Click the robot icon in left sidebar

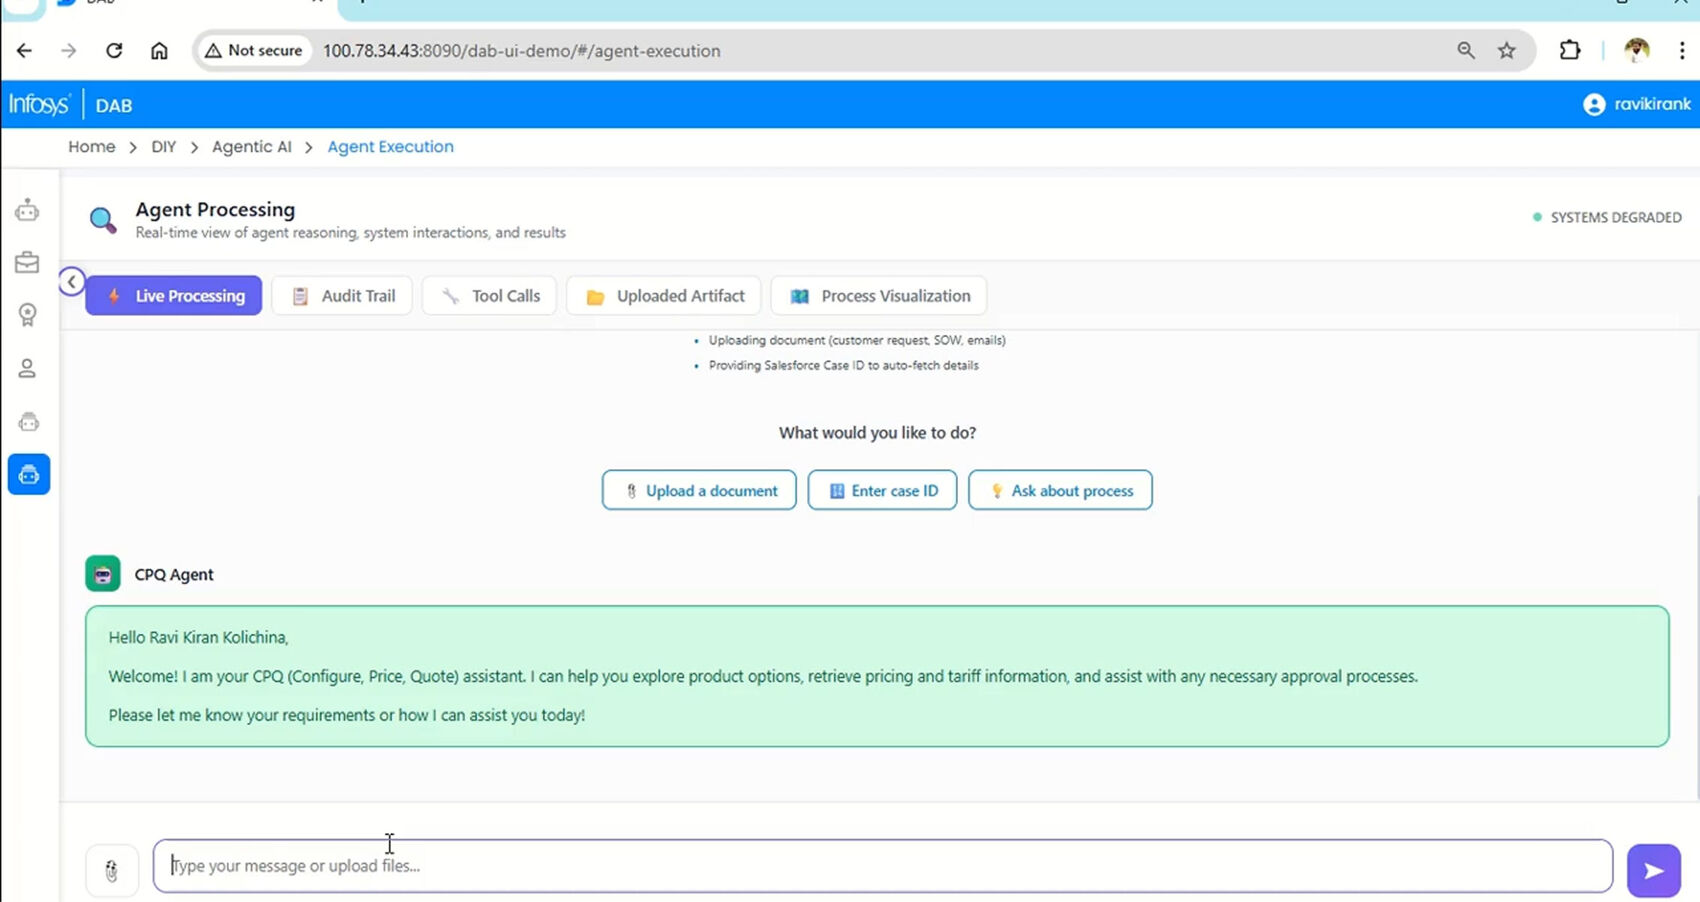pyautogui.click(x=27, y=210)
